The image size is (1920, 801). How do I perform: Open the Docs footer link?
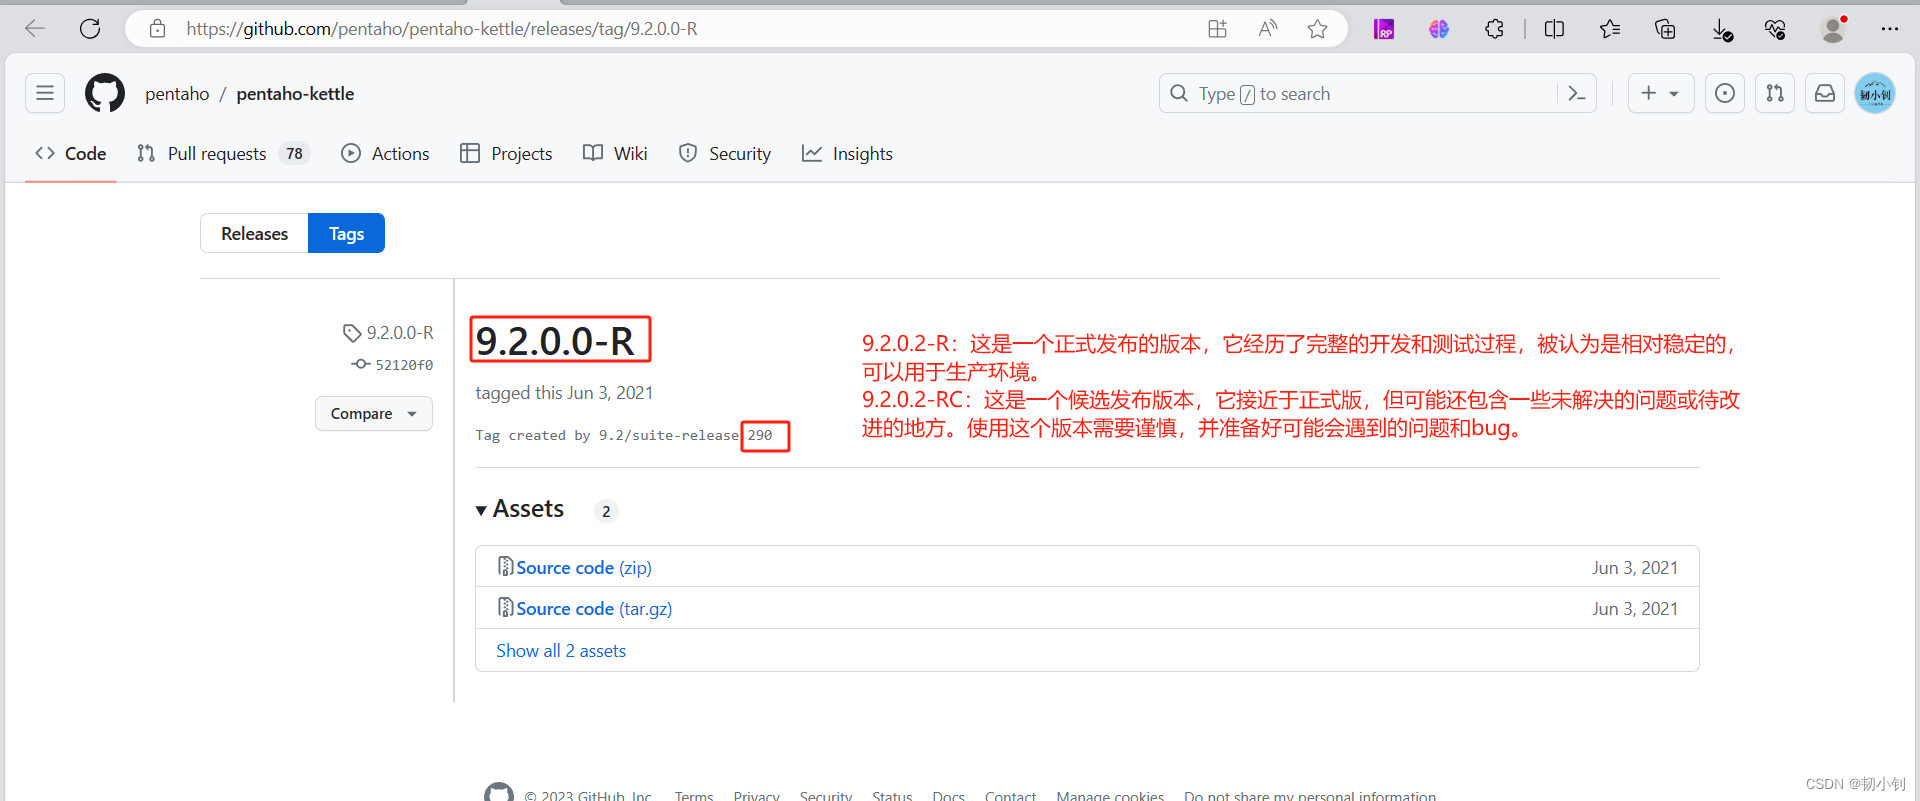[948, 795]
